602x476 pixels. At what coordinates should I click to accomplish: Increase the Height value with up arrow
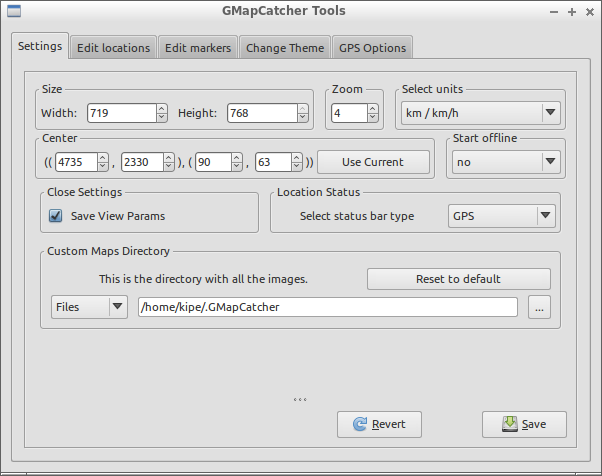303,109
